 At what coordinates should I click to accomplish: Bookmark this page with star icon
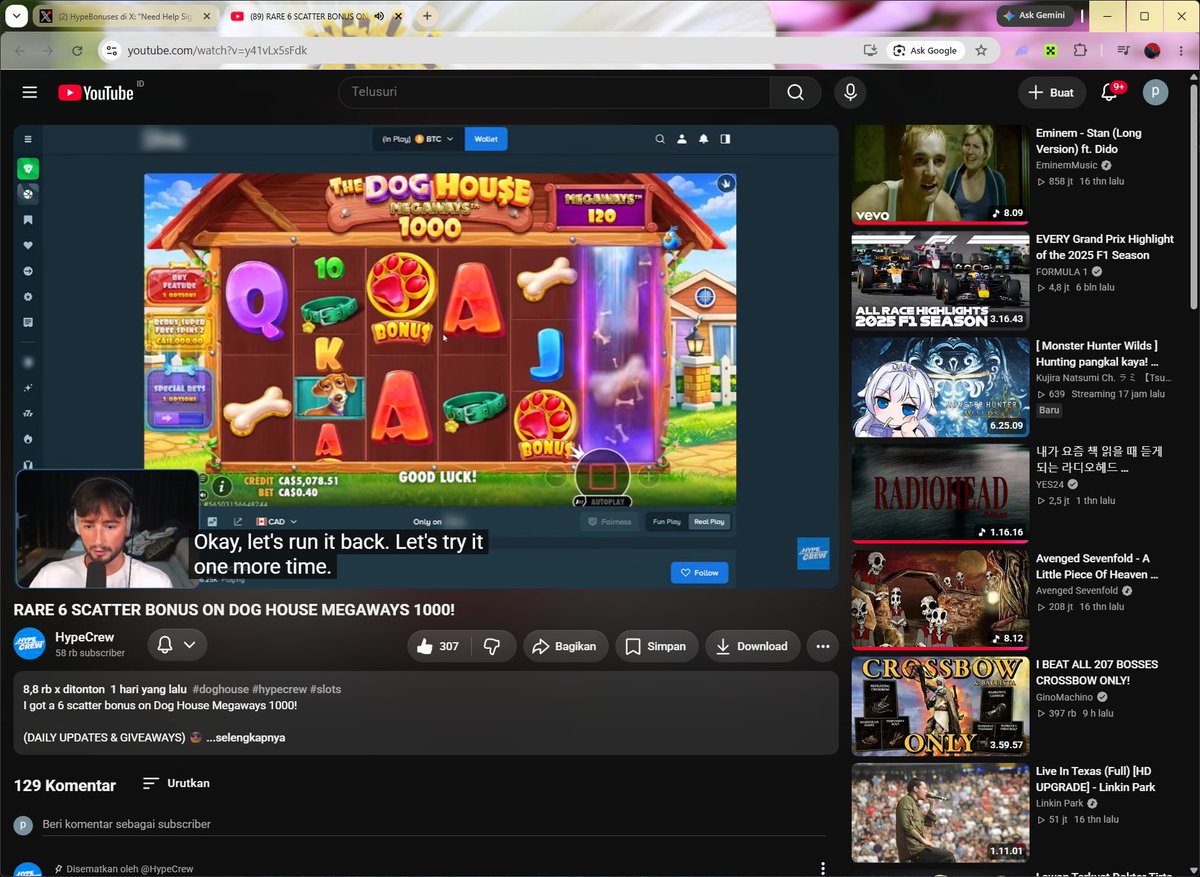(x=981, y=50)
